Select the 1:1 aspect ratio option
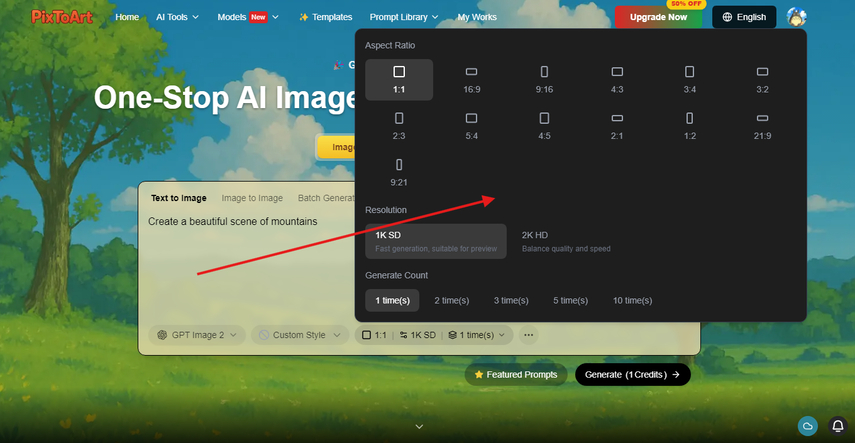 [x=399, y=80]
